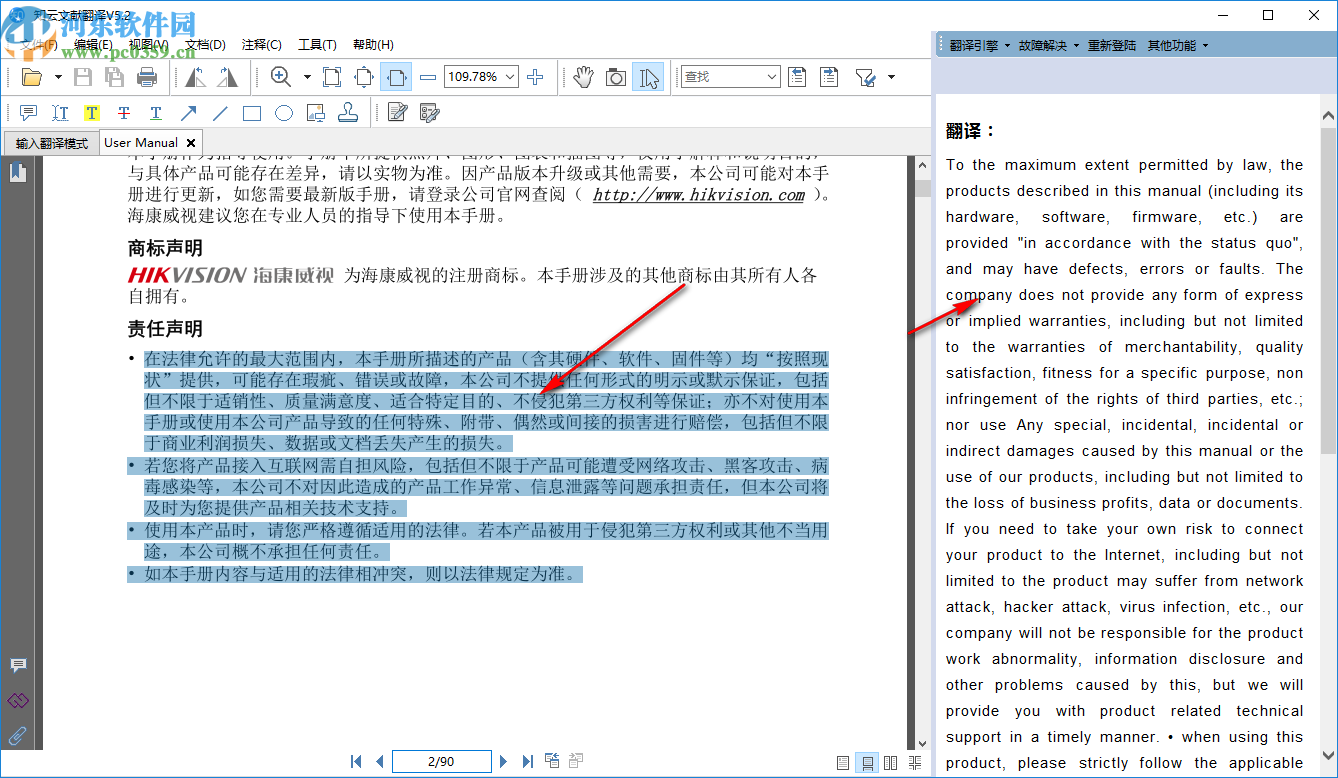The height and width of the screenshot is (778, 1338).
Task: Select the Hand pan tool
Action: click(584, 77)
